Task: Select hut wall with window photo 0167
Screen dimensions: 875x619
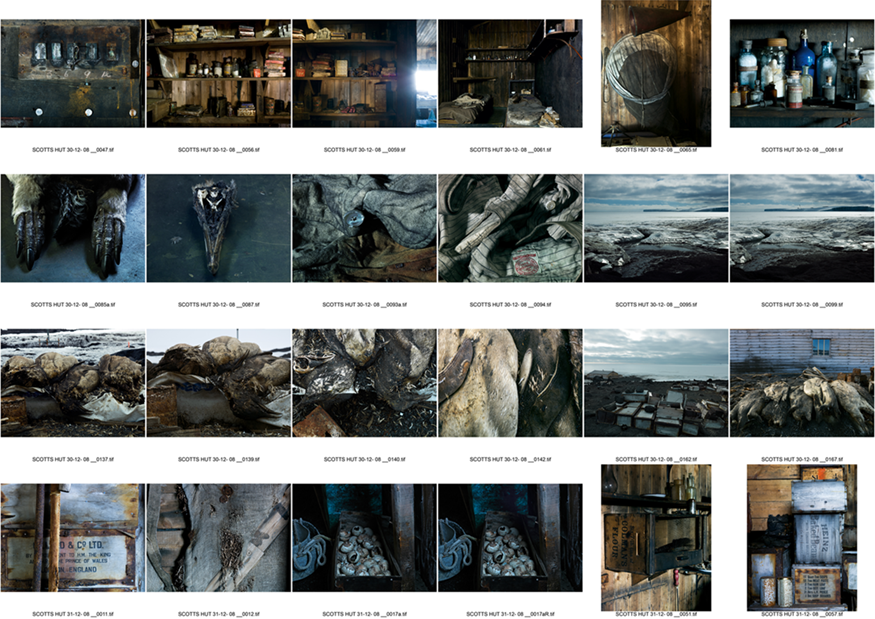Action: click(x=802, y=383)
